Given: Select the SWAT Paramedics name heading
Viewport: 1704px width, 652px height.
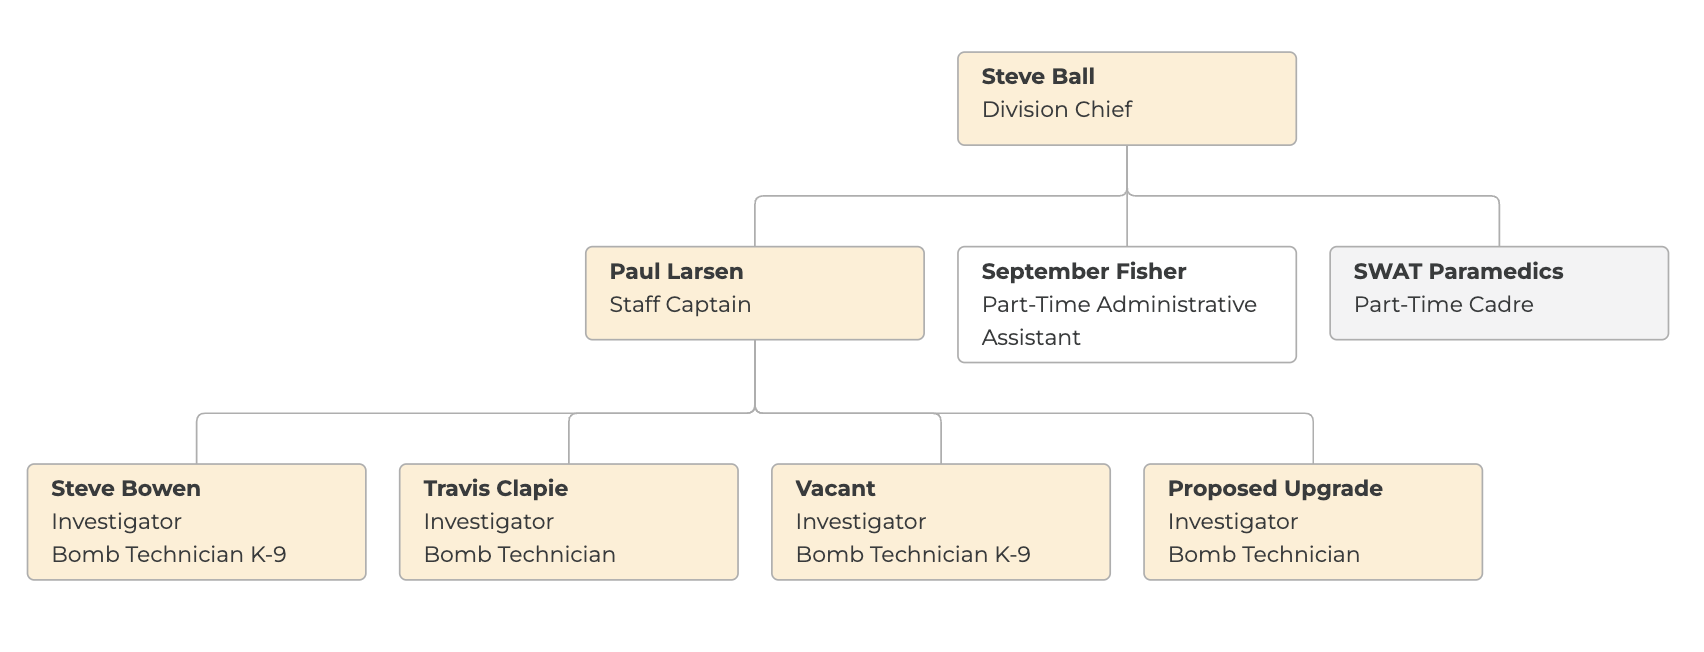Looking at the screenshot, I should coord(1457,272).
